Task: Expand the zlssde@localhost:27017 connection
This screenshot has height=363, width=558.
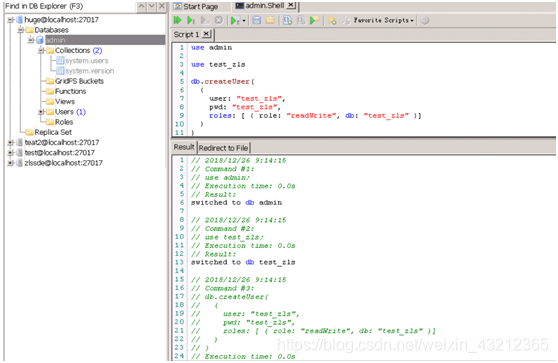Action: (11, 163)
